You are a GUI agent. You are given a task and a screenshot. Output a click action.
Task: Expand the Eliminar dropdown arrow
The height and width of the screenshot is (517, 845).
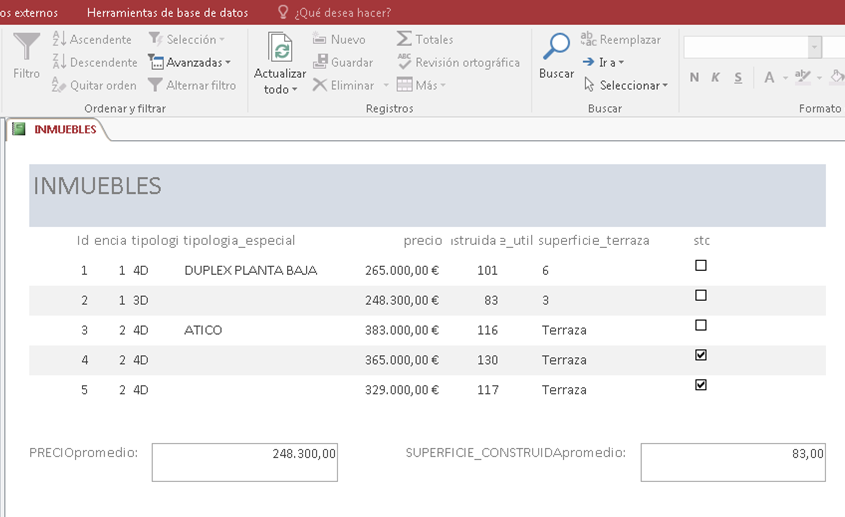[x=386, y=85]
